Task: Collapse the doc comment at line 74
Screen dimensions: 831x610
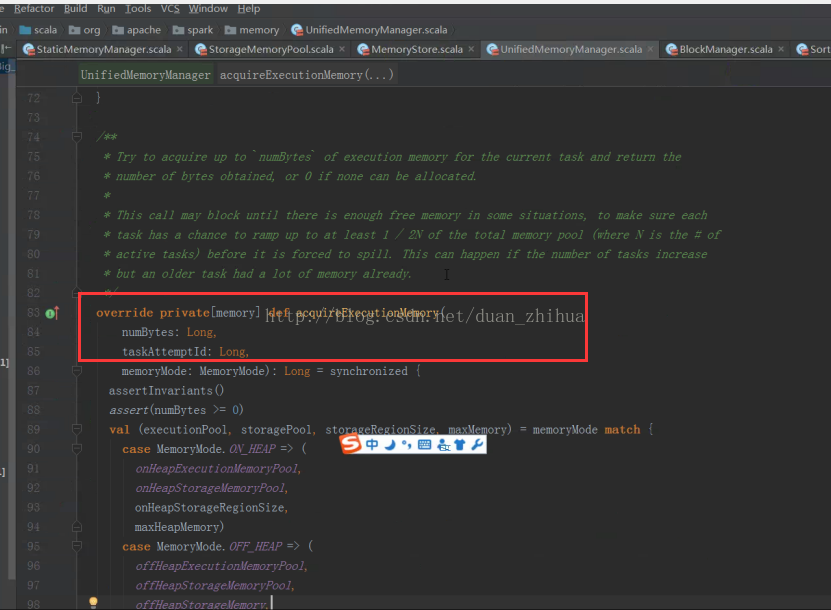Action: [x=77, y=137]
